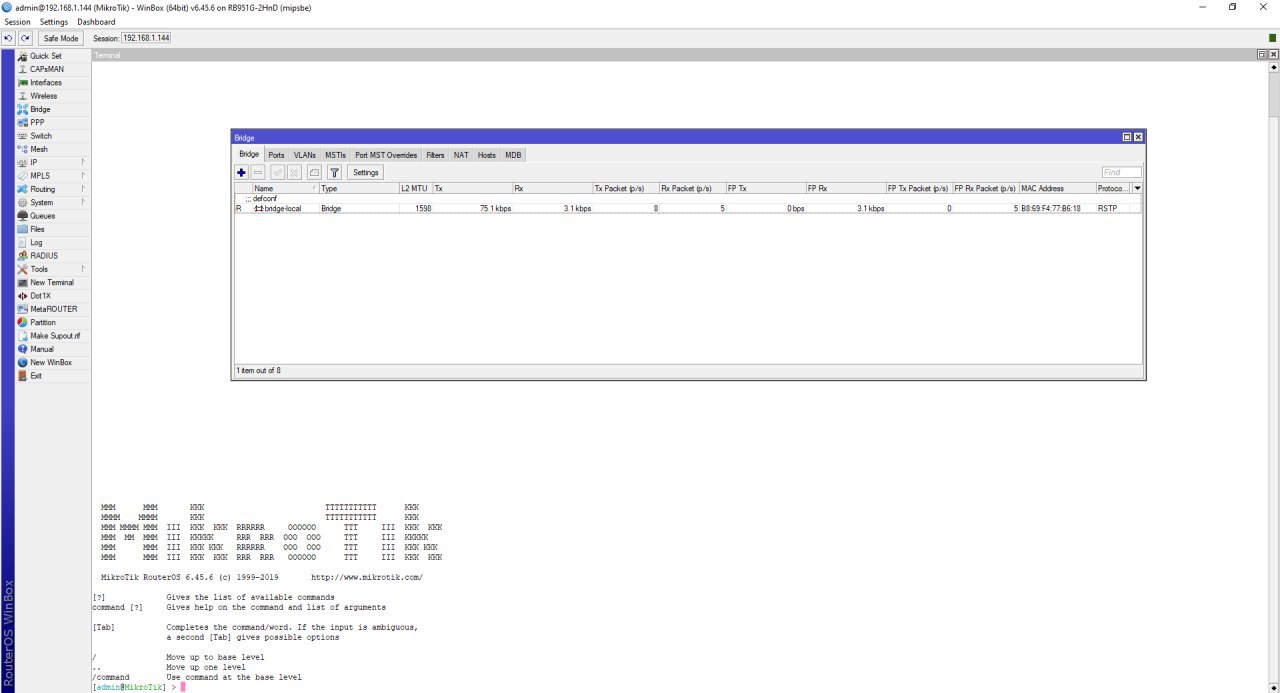Open the Settings menu in menu bar
This screenshot has height=693, width=1280.
(x=54, y=21)
